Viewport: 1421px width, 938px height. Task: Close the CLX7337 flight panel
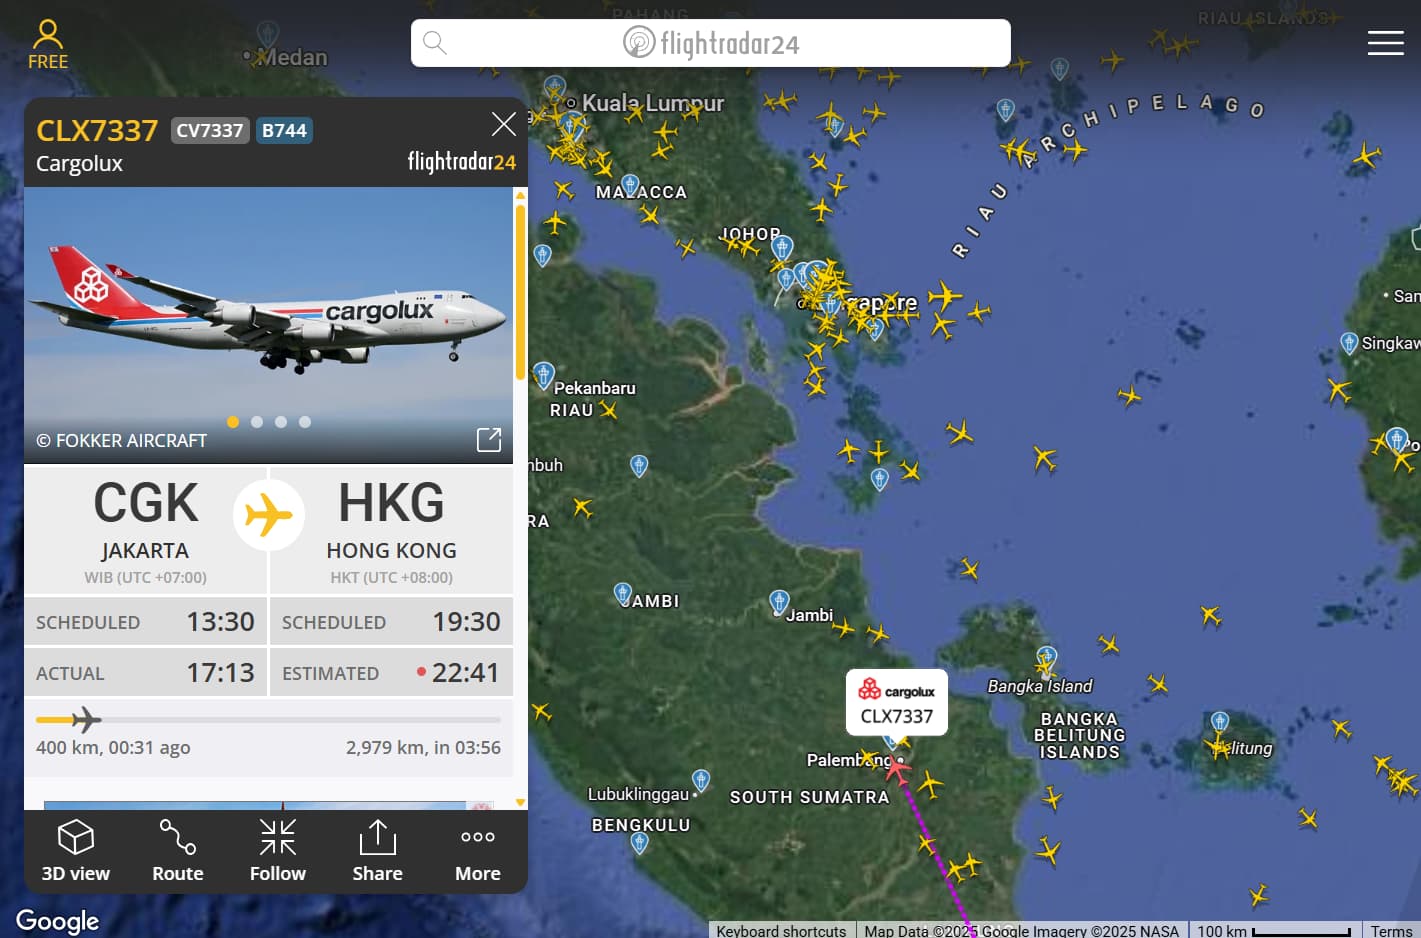[504, 124]
